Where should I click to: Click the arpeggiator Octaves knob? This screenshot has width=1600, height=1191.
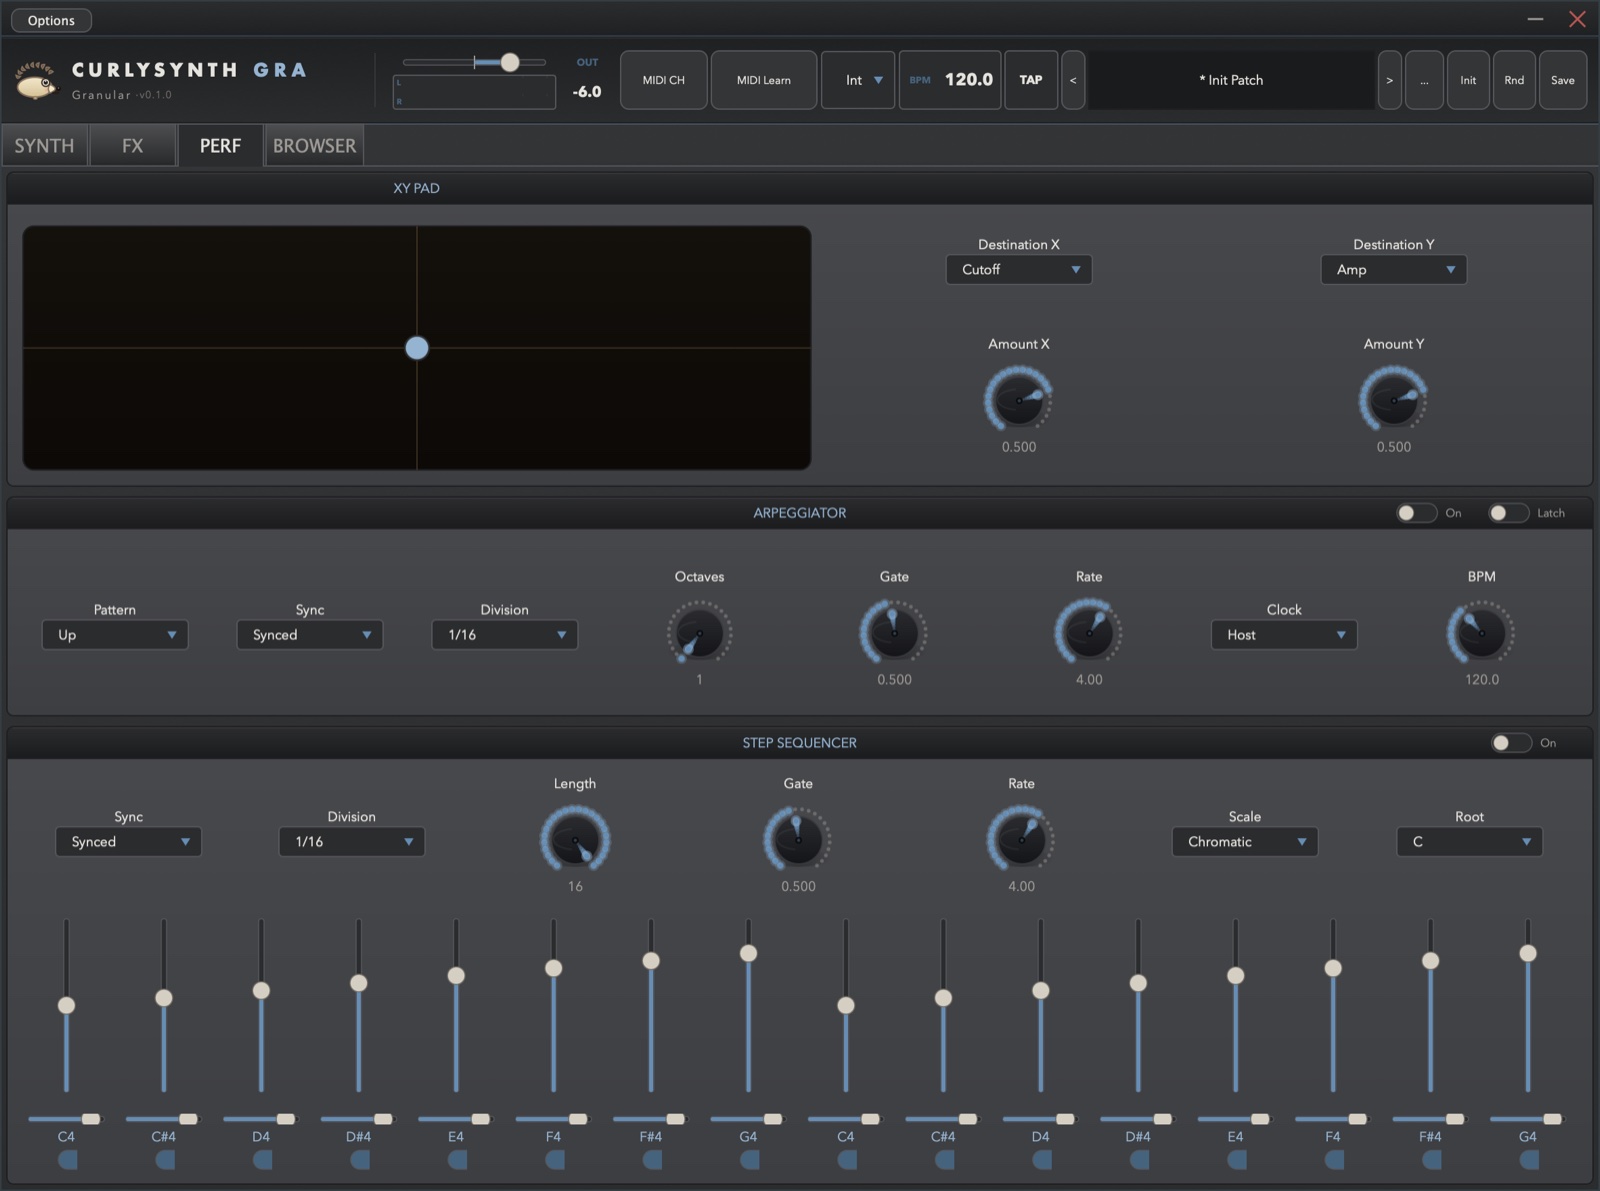point(700,633)
